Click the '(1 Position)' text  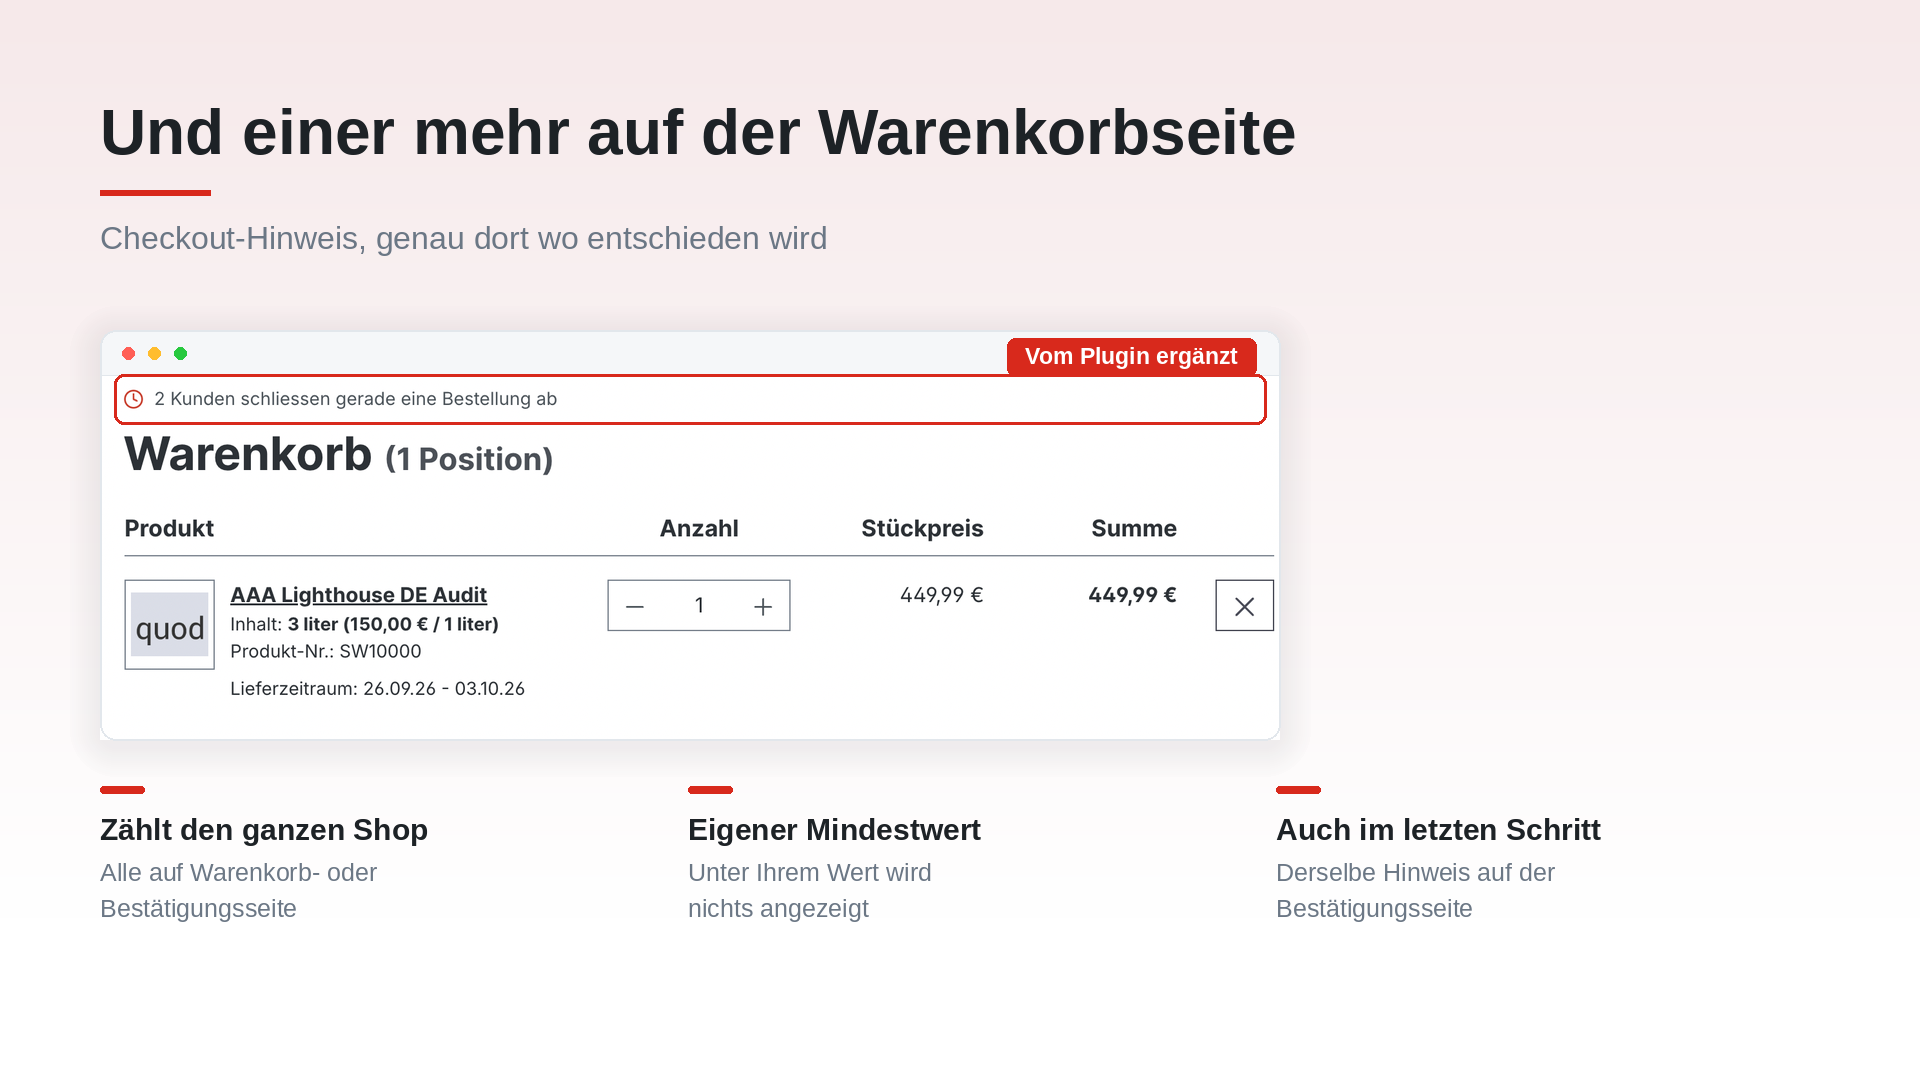coord(469,459)
